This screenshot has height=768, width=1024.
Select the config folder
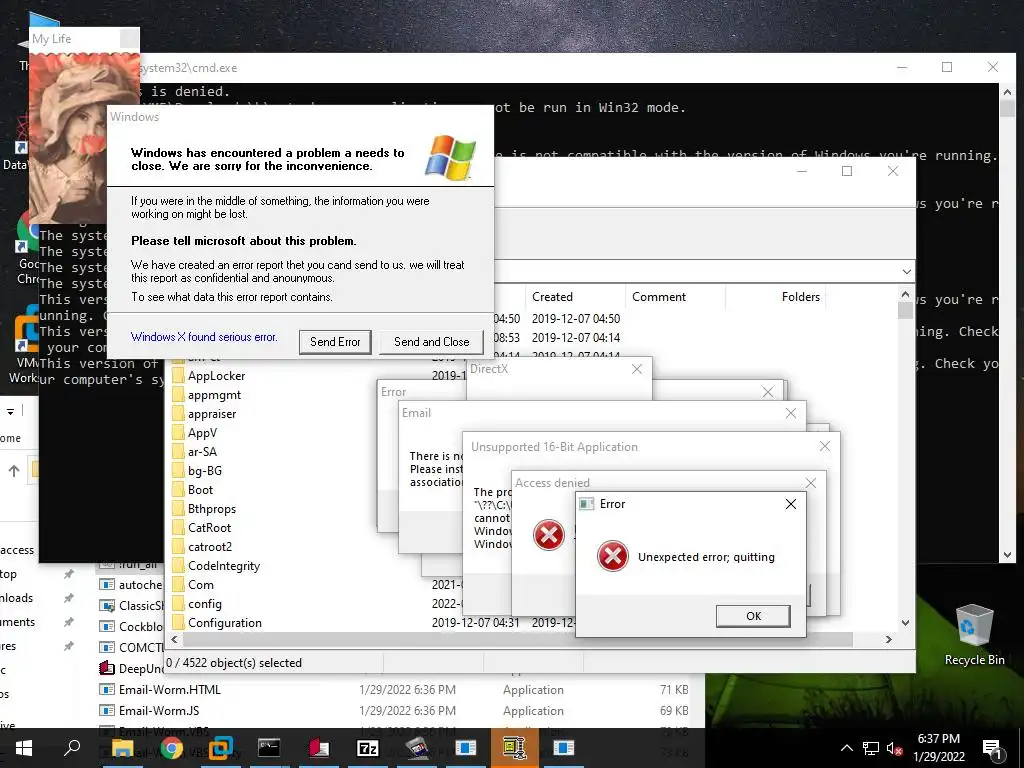[205, 603]
